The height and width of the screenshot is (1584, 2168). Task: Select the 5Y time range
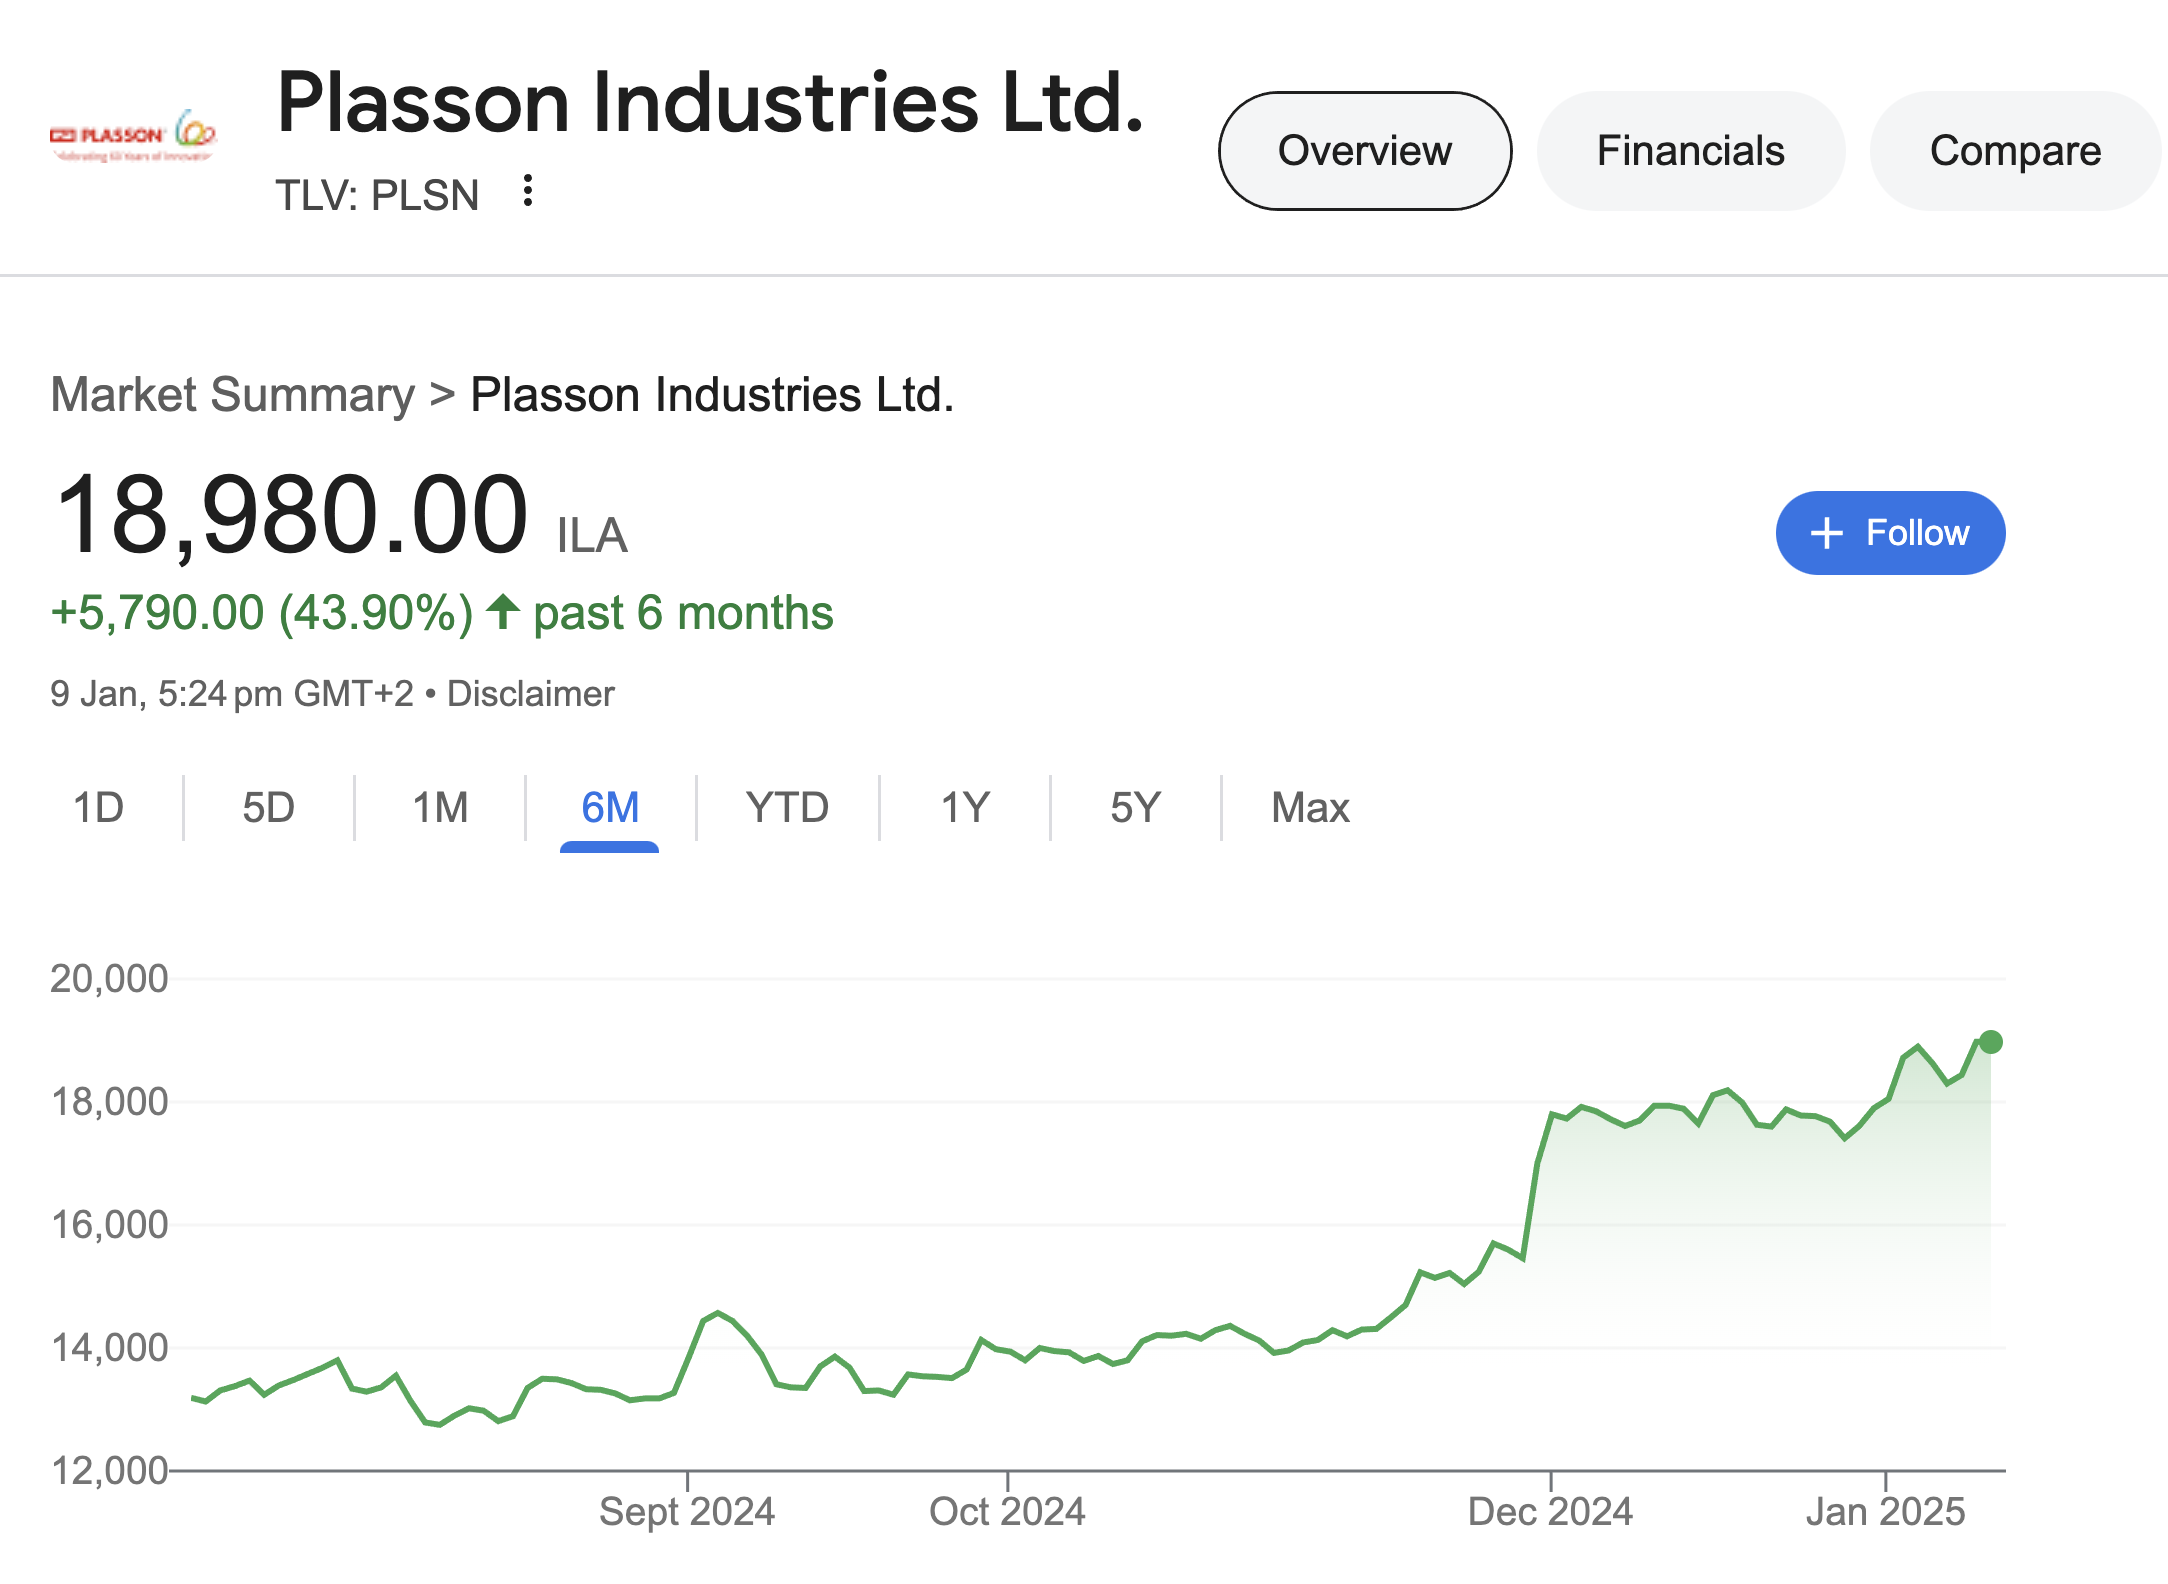pyautogui.click(x=1135, y=808)
